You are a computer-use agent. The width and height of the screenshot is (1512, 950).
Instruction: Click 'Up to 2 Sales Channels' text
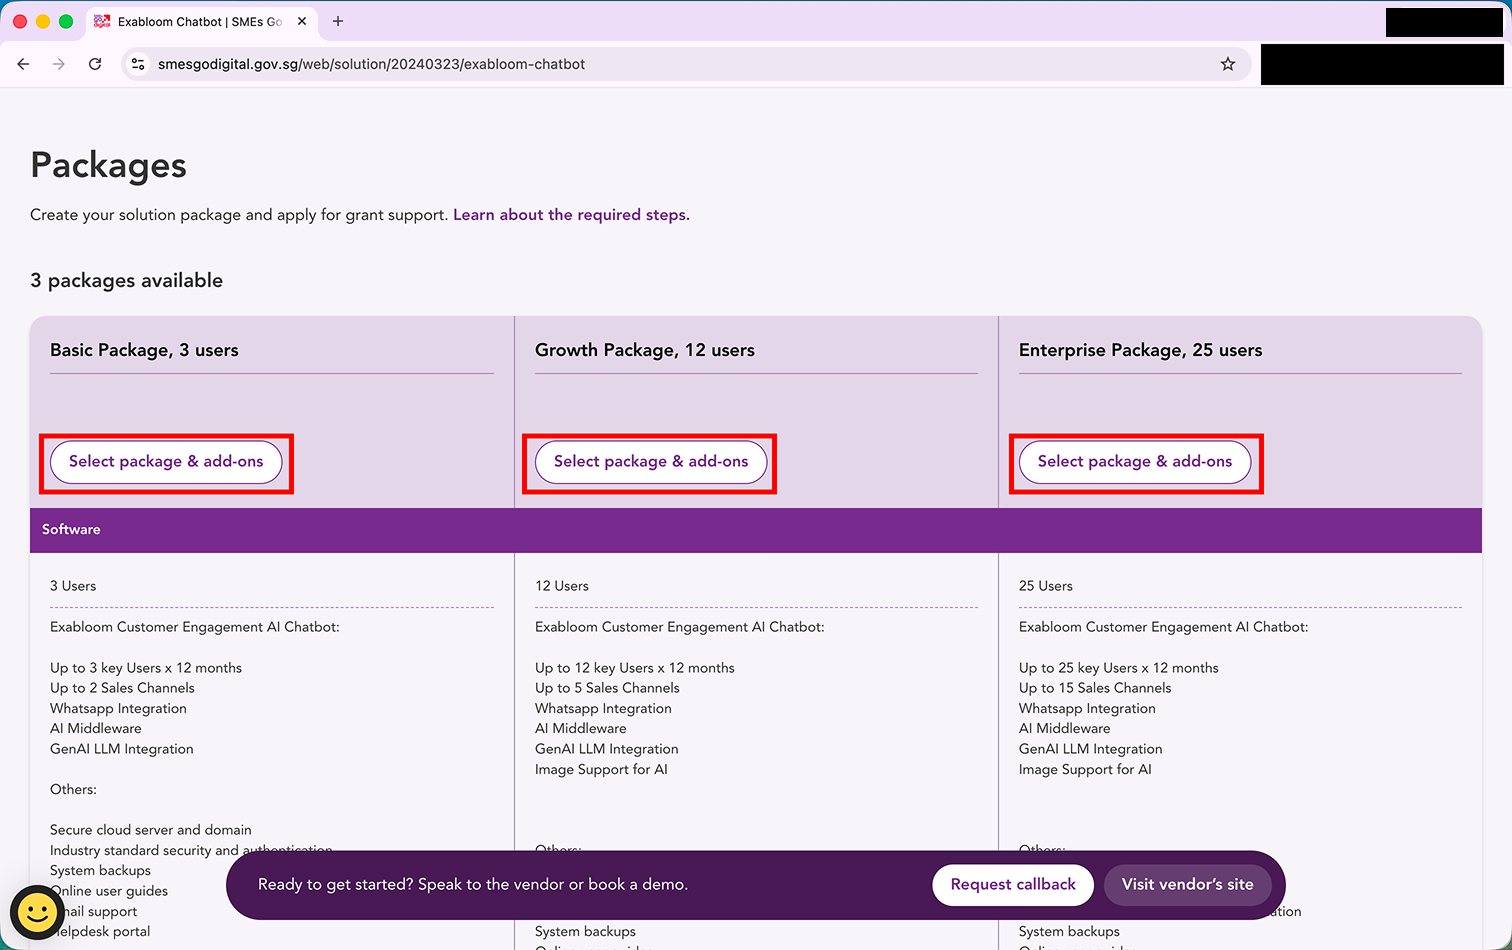click(x=122, y=688)
